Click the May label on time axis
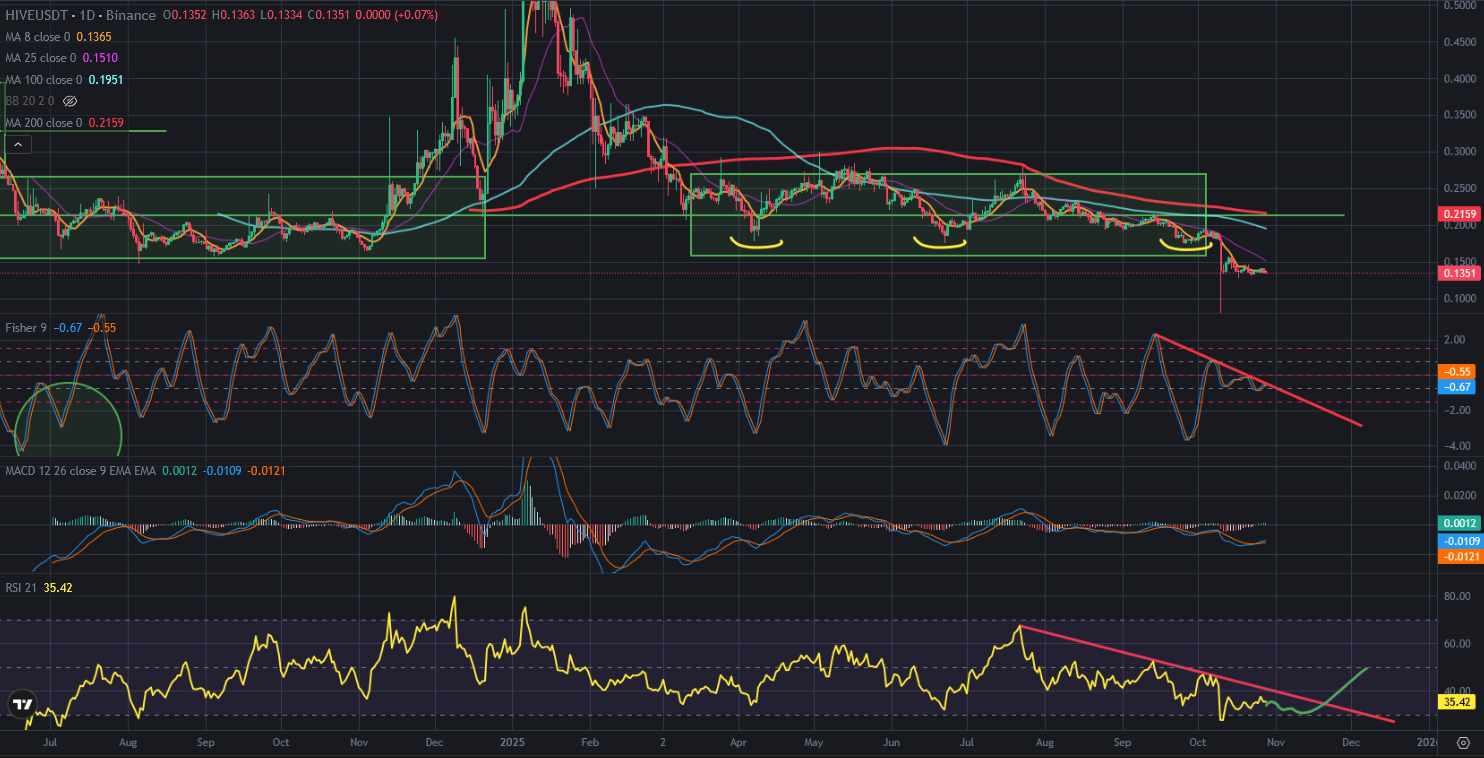The image size is (1484, 758). pyautogui.click(x=814, y=744)
